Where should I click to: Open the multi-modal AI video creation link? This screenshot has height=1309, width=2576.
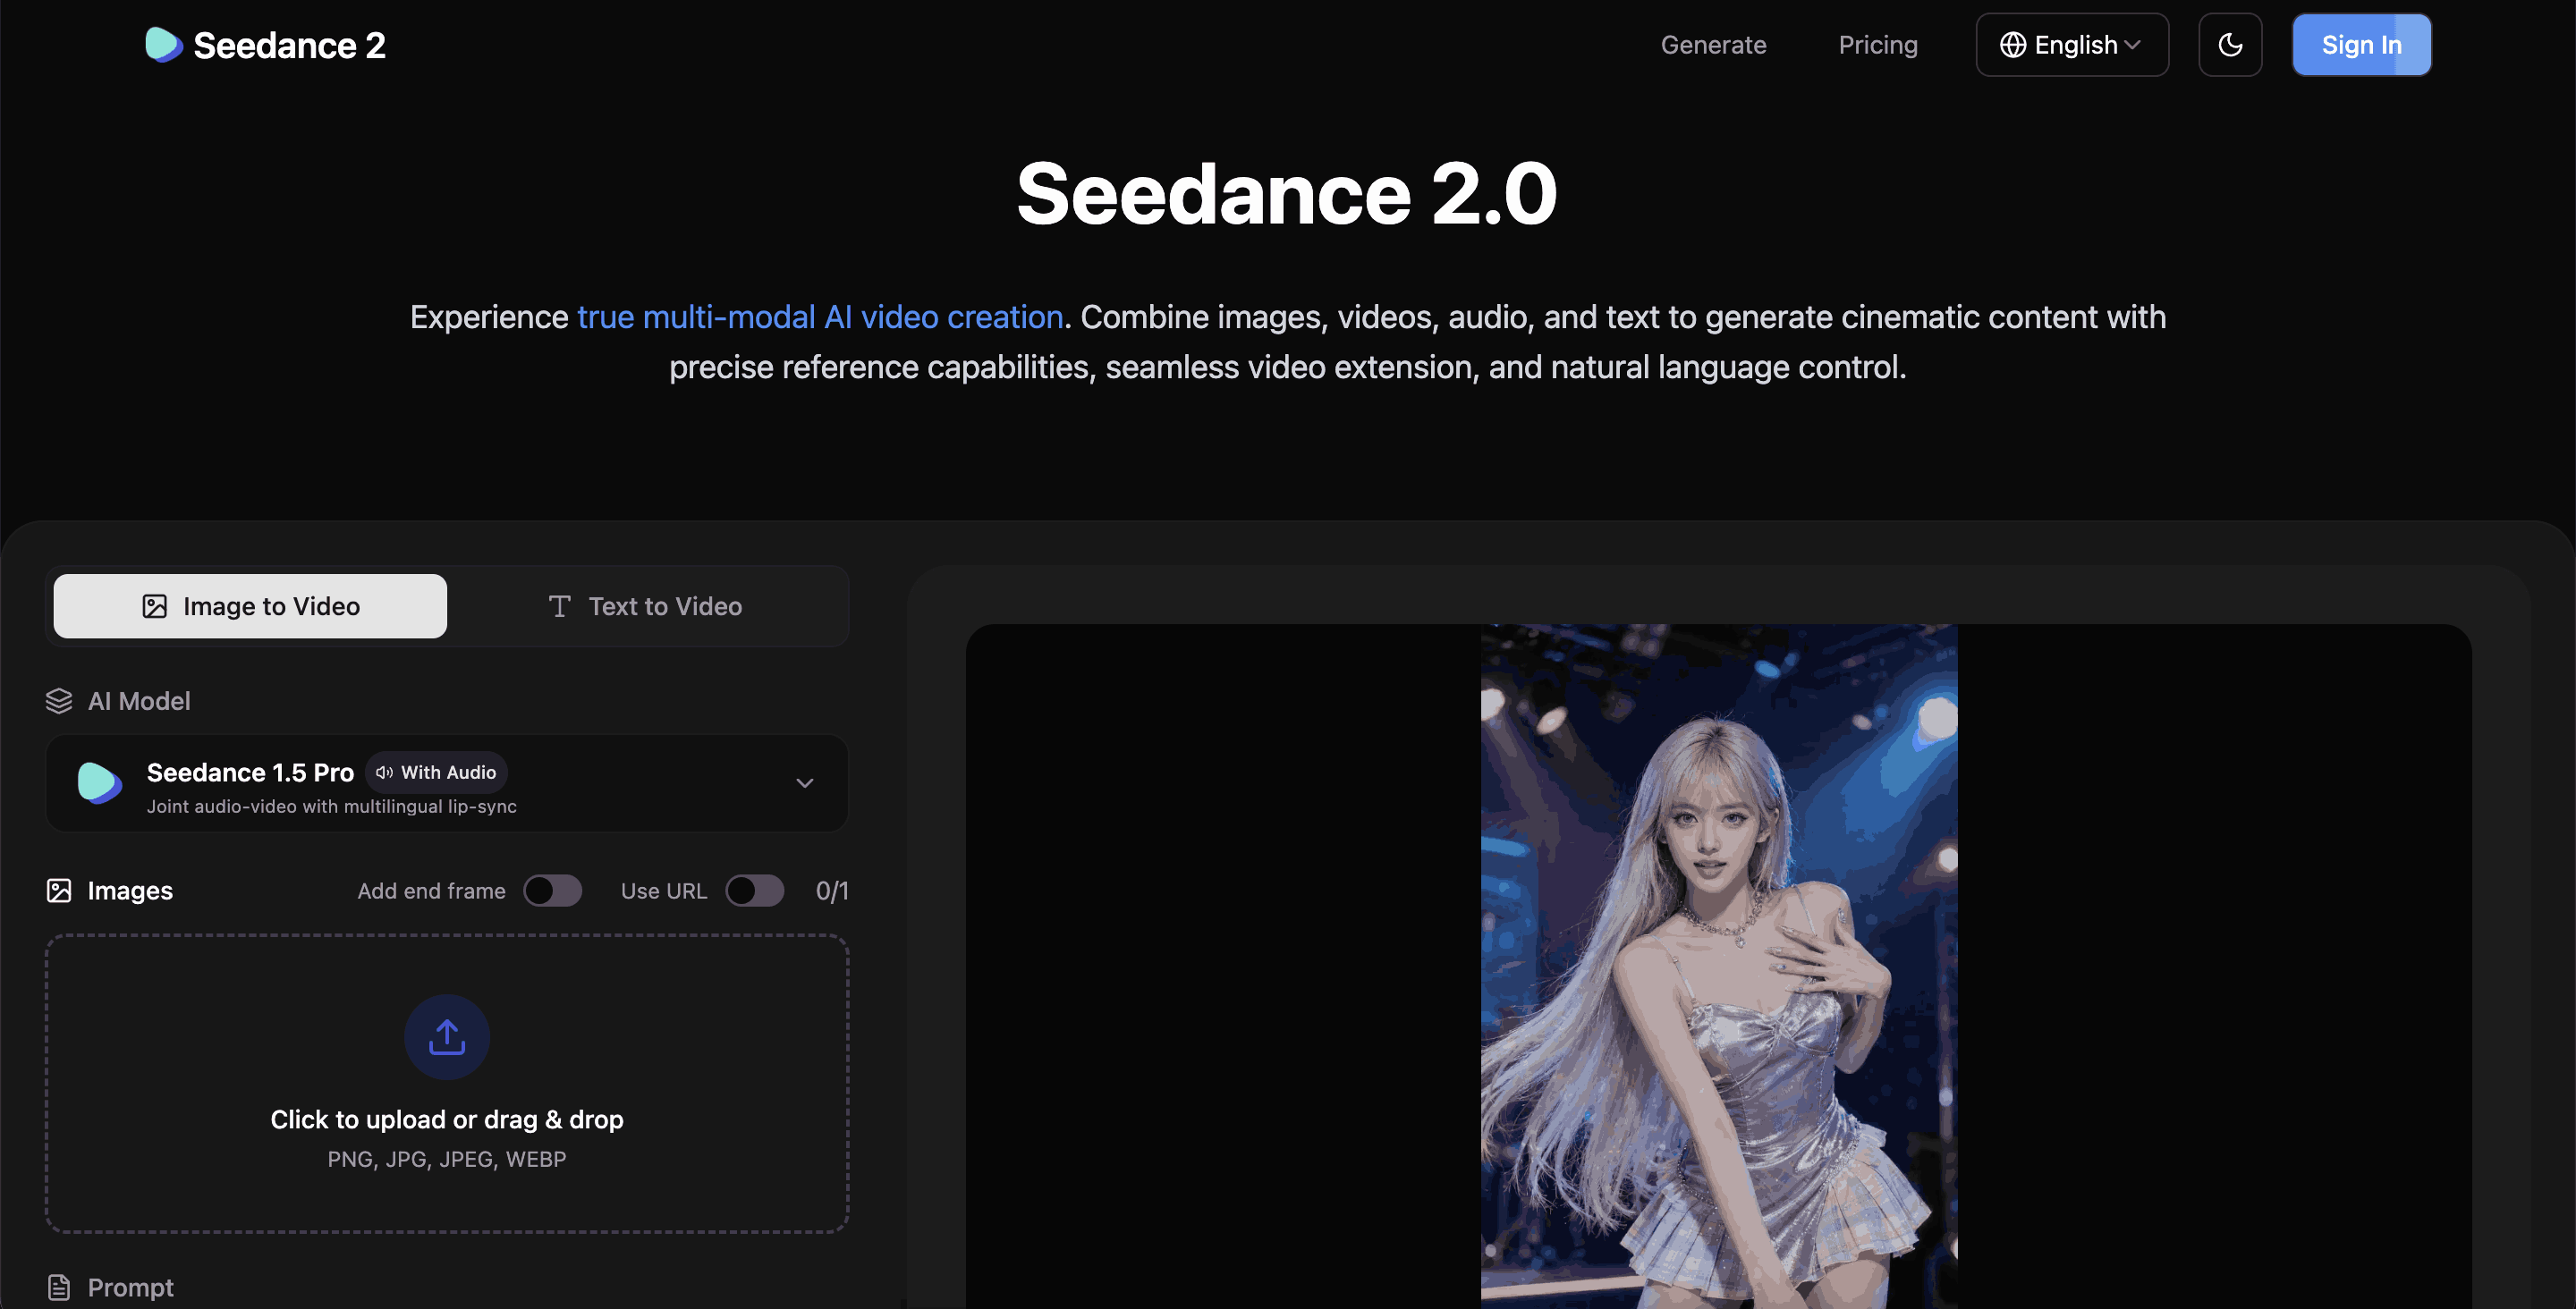pos(820,316)
